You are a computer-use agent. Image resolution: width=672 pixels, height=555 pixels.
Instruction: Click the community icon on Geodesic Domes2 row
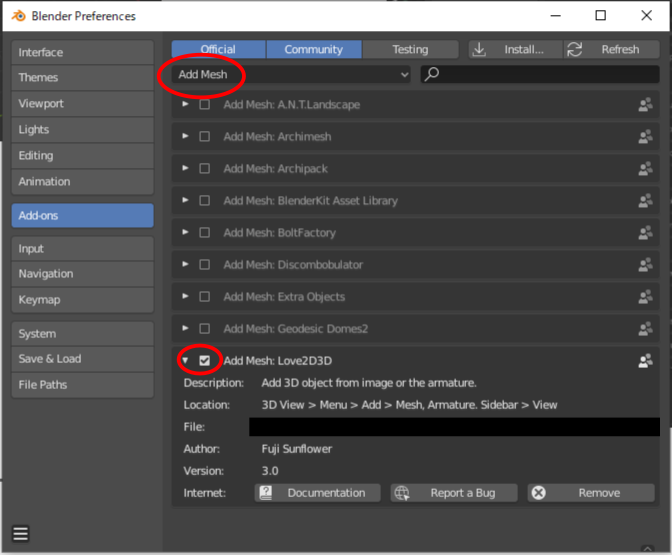point(645,329)
